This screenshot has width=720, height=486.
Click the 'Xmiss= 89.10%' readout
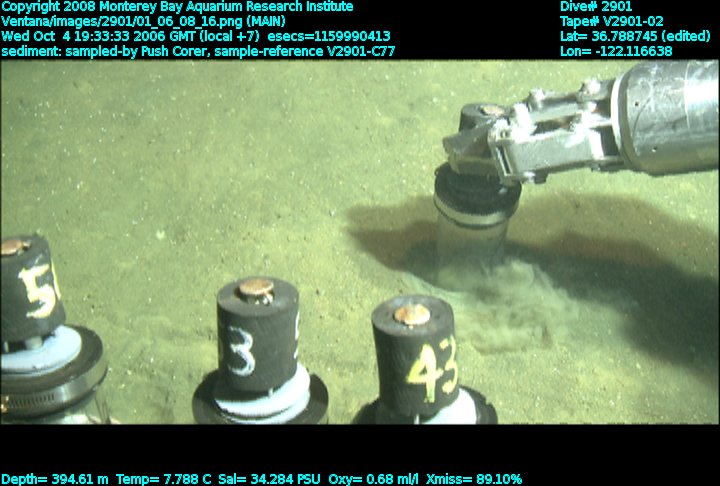(474, 480)
